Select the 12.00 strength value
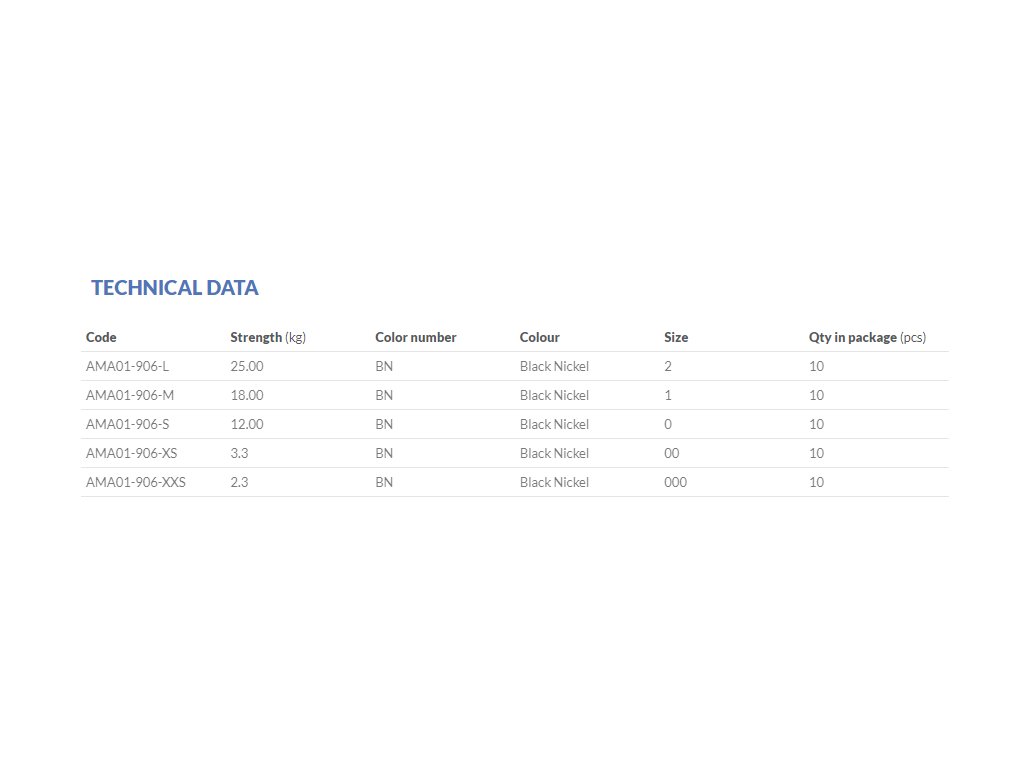Screen dimensions: 1024x768 pos(247,424)
